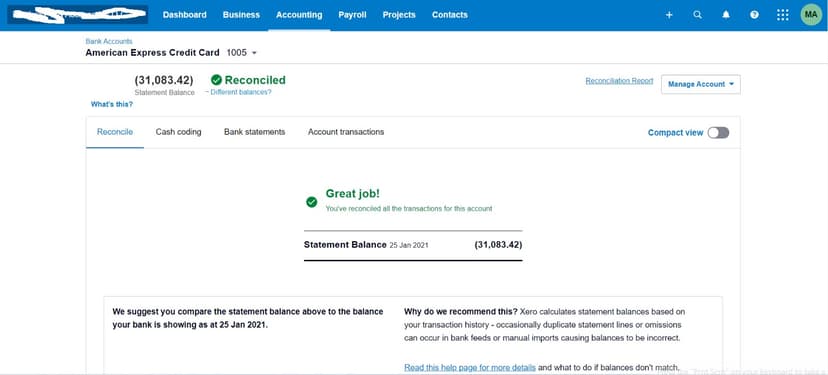Image resolution: width=828 pixels, height=375 pixels.
Task: Click the redacted organisation name in header
Action: [78, 15]
